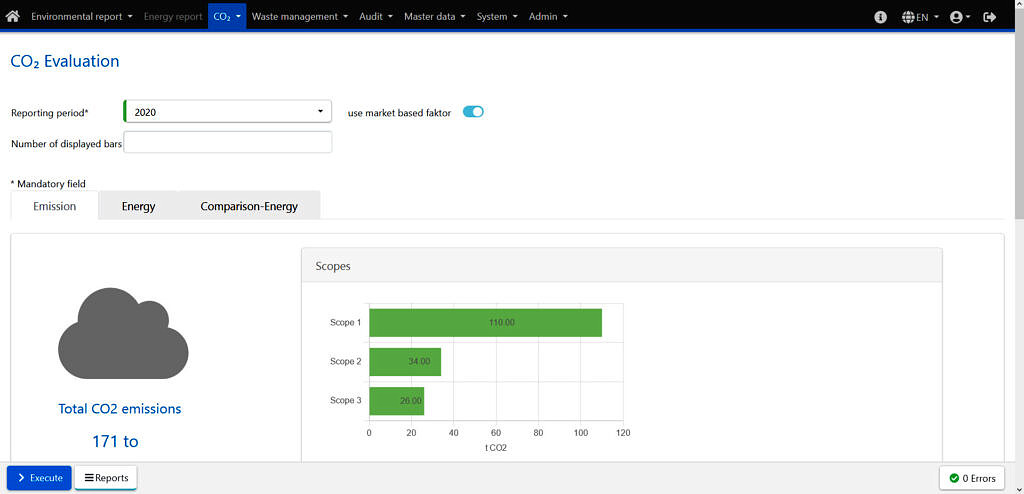Open the Reporting period dropdown
Image resolution: width=1024 pixels, height=494 pixels.
point(228,112)
